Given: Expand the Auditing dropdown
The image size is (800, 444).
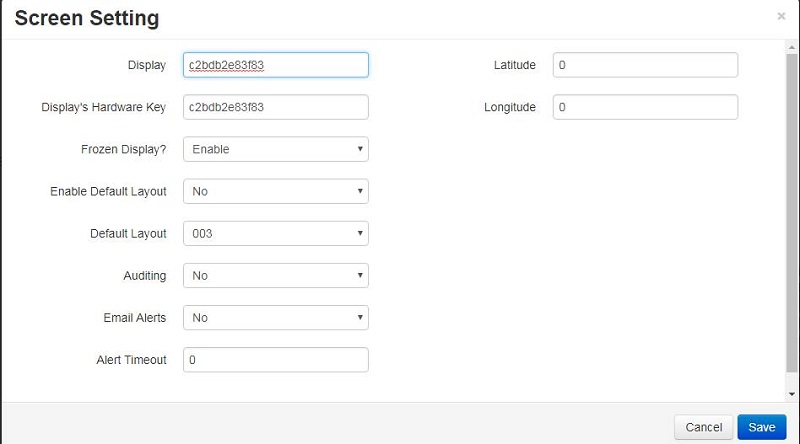Looking at the screenshot, I should tap(276, 275).
